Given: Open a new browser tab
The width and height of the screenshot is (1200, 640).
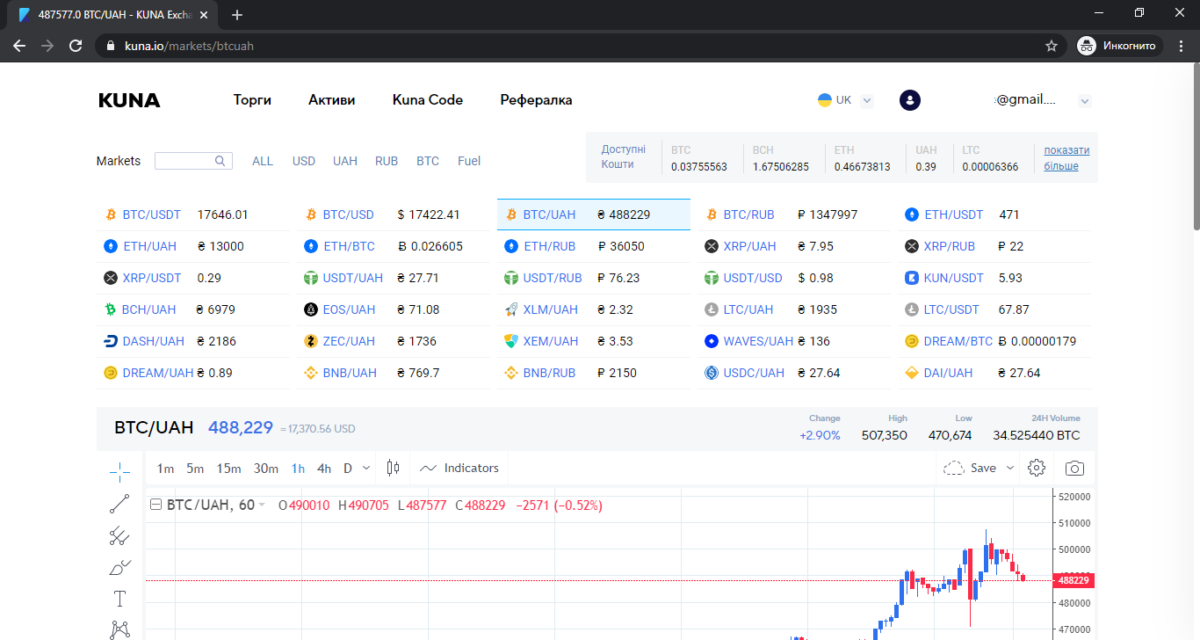Looking at the screenshot, I should click(x=237, y=15).
